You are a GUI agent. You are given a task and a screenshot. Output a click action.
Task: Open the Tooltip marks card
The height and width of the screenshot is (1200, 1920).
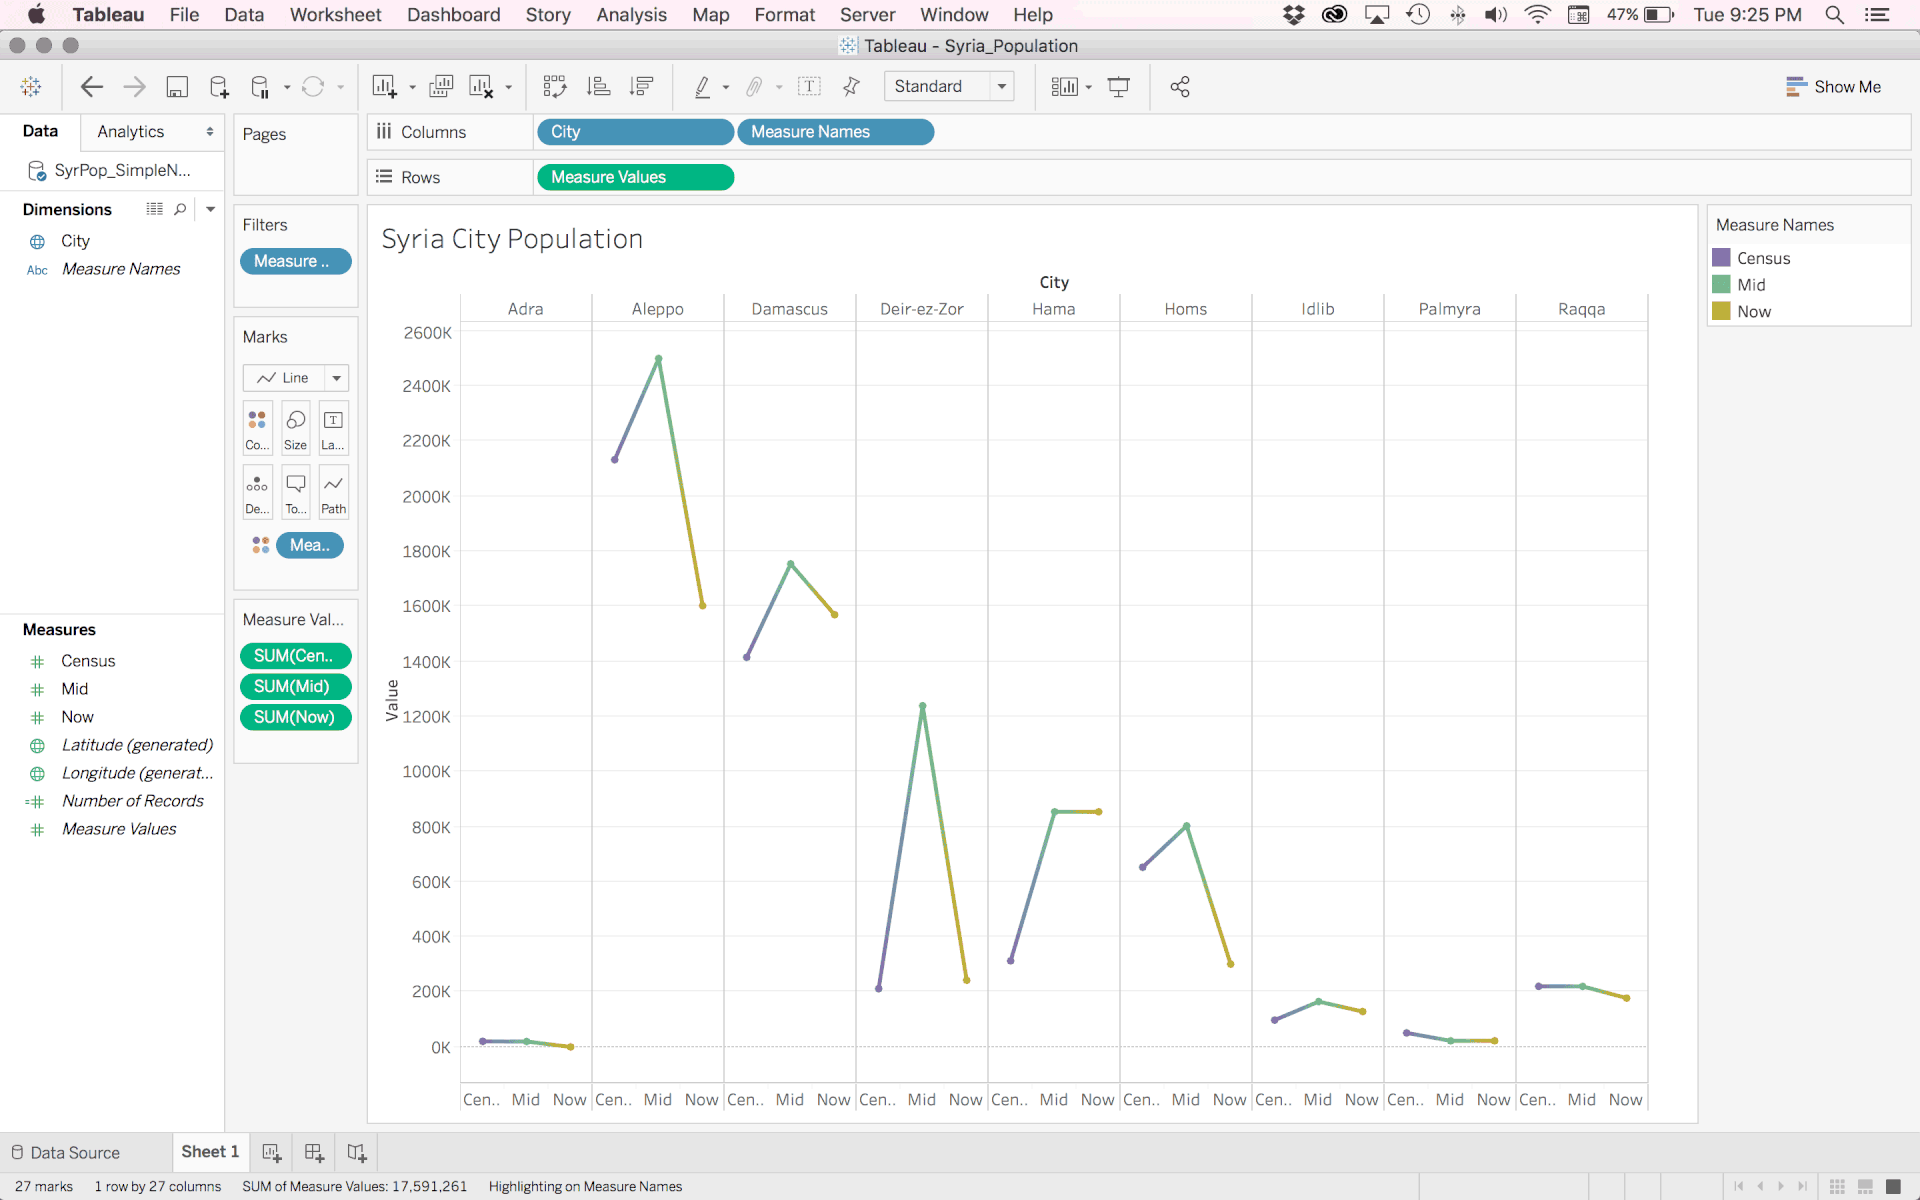point(295,492)
